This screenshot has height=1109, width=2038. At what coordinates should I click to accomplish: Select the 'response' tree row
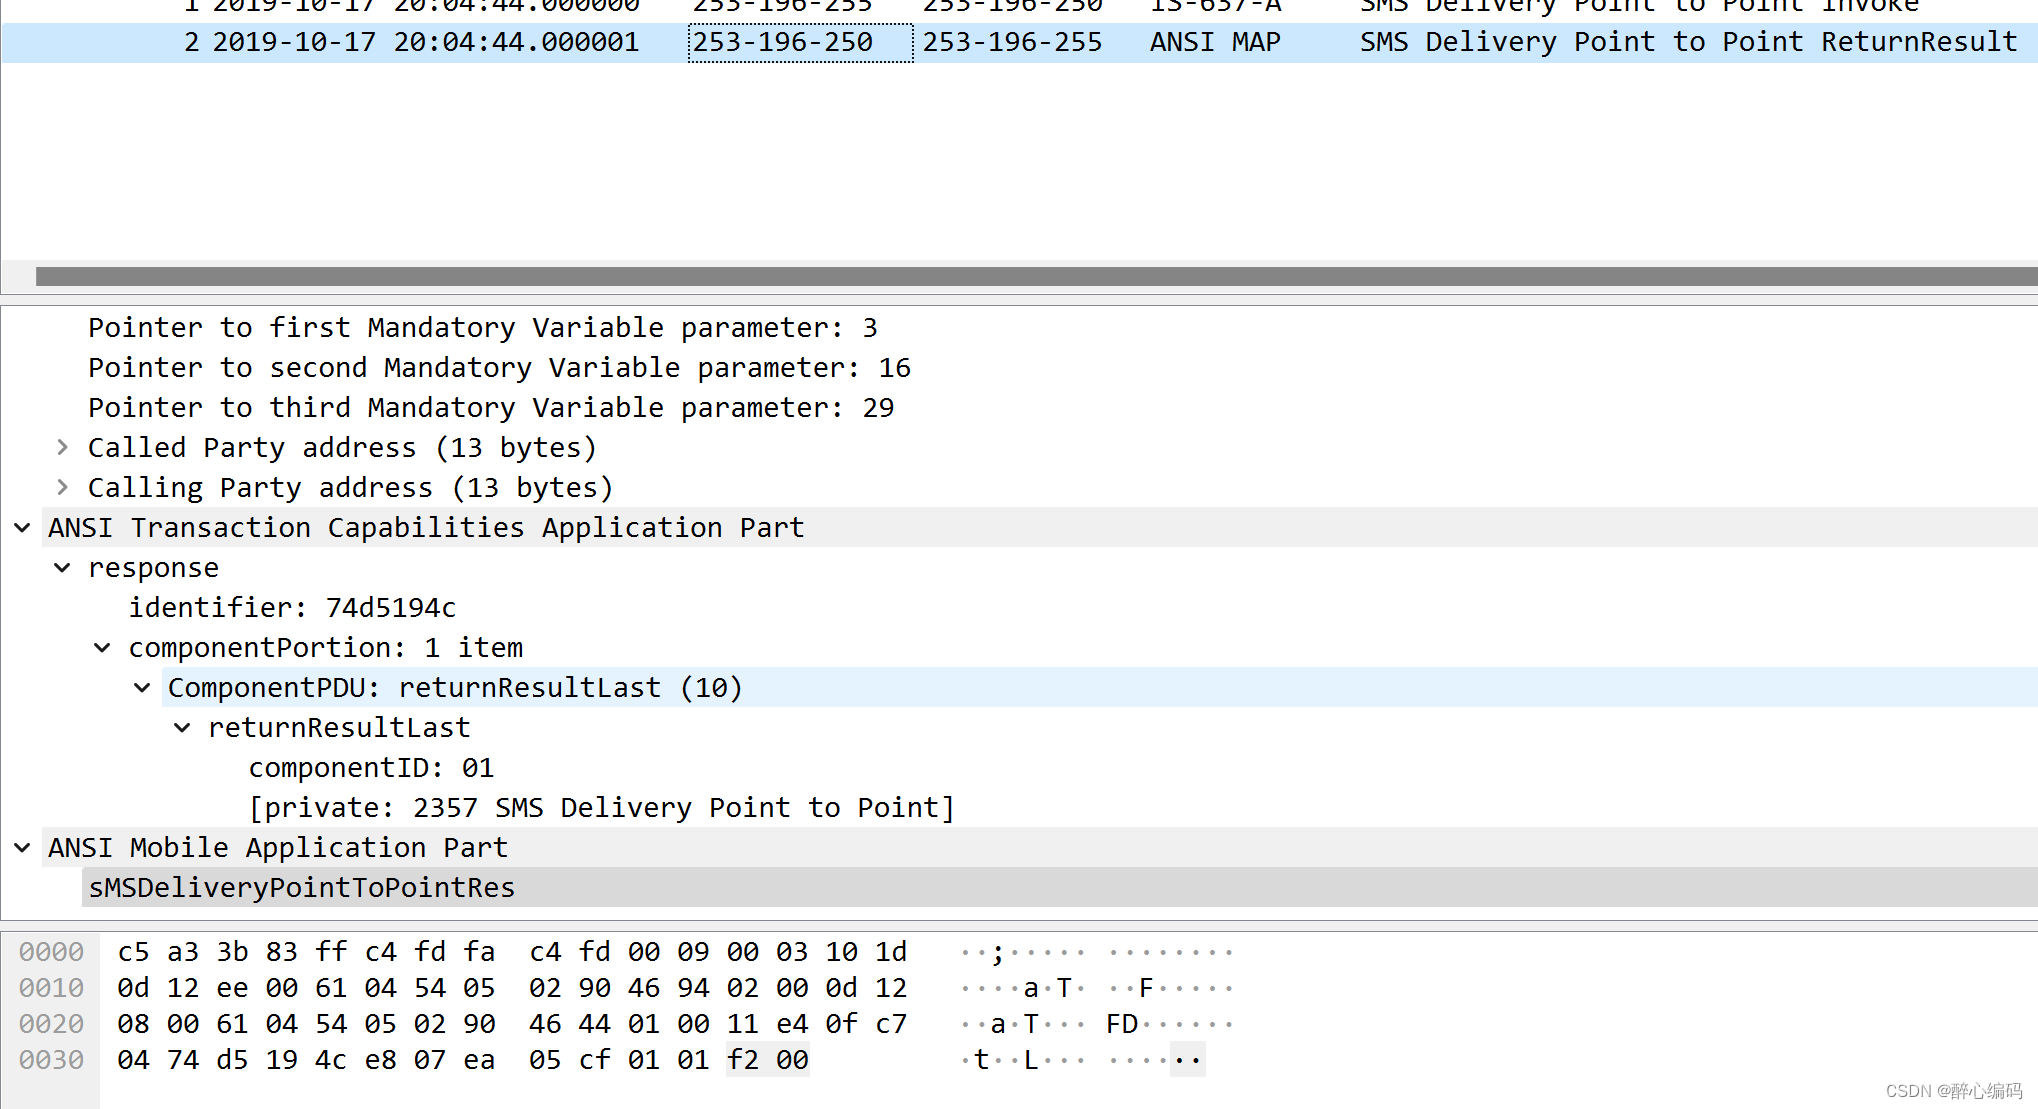click(x=153, y=567)
